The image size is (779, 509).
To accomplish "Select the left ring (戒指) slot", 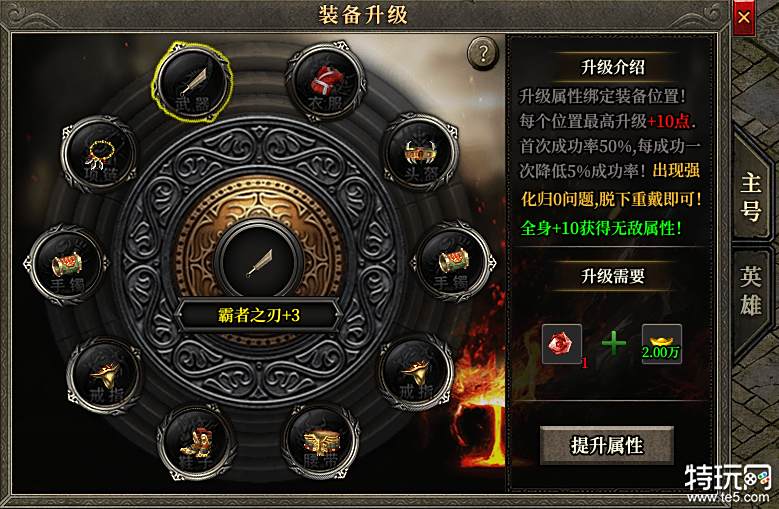I will click(x=105, y=376).
